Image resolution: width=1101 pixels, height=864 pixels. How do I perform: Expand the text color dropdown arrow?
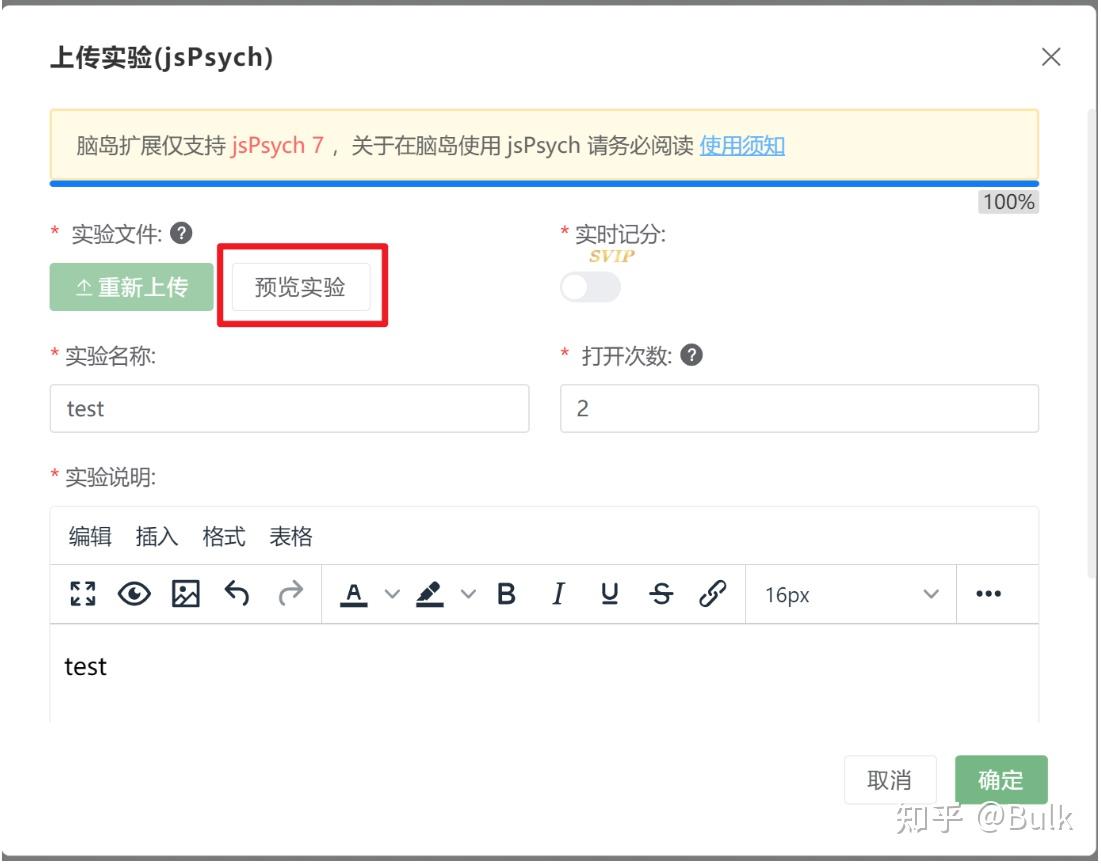(390, 595)
